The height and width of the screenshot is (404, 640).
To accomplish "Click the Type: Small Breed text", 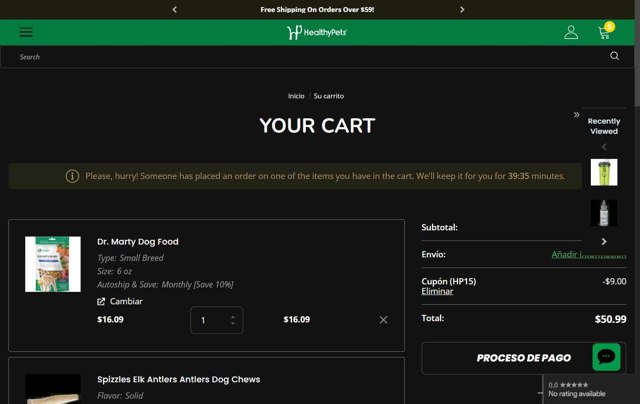I will (x=130, y=258).
